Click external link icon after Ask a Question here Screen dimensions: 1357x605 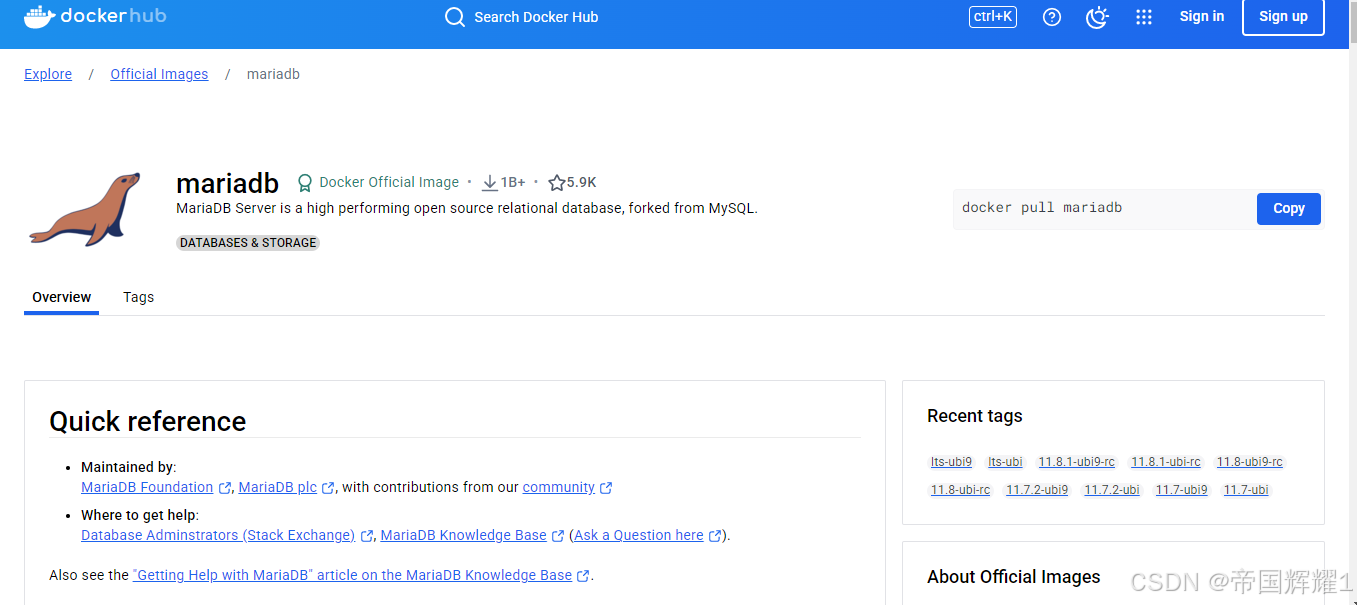tap(715, 536)
